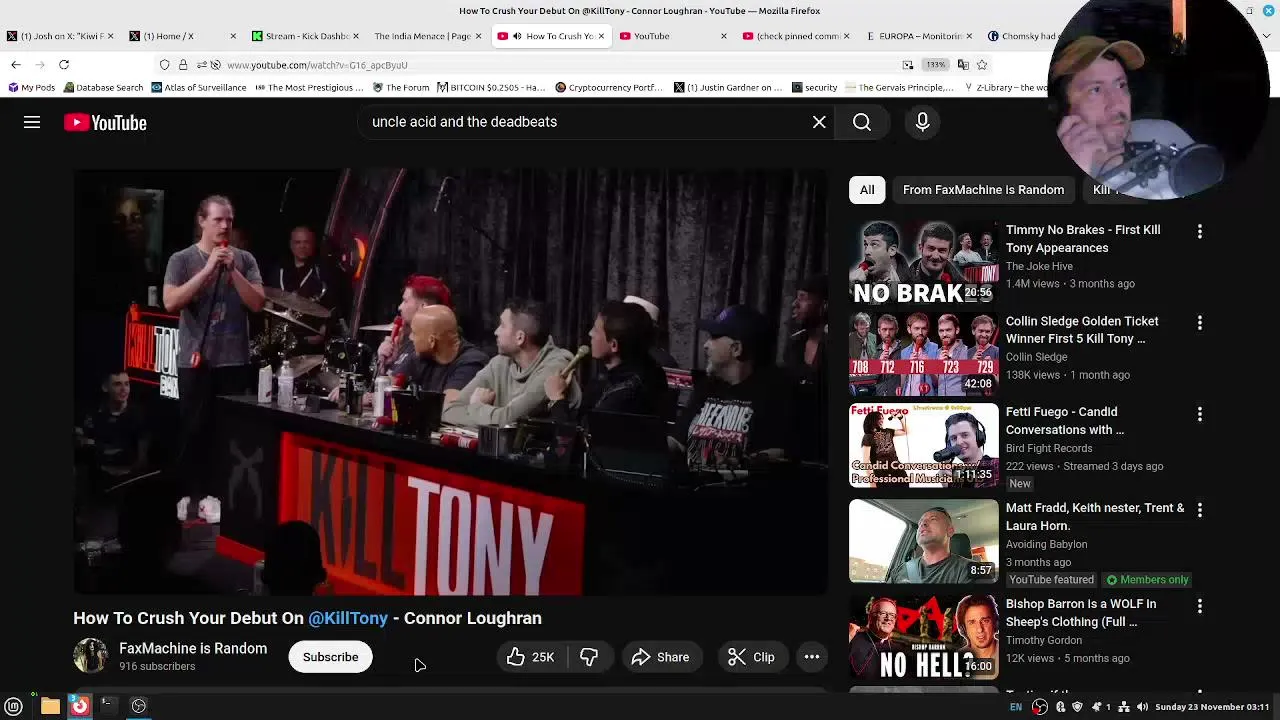
Task: Click Bird Fight Records channel name
Action: tap(1049, 448)
